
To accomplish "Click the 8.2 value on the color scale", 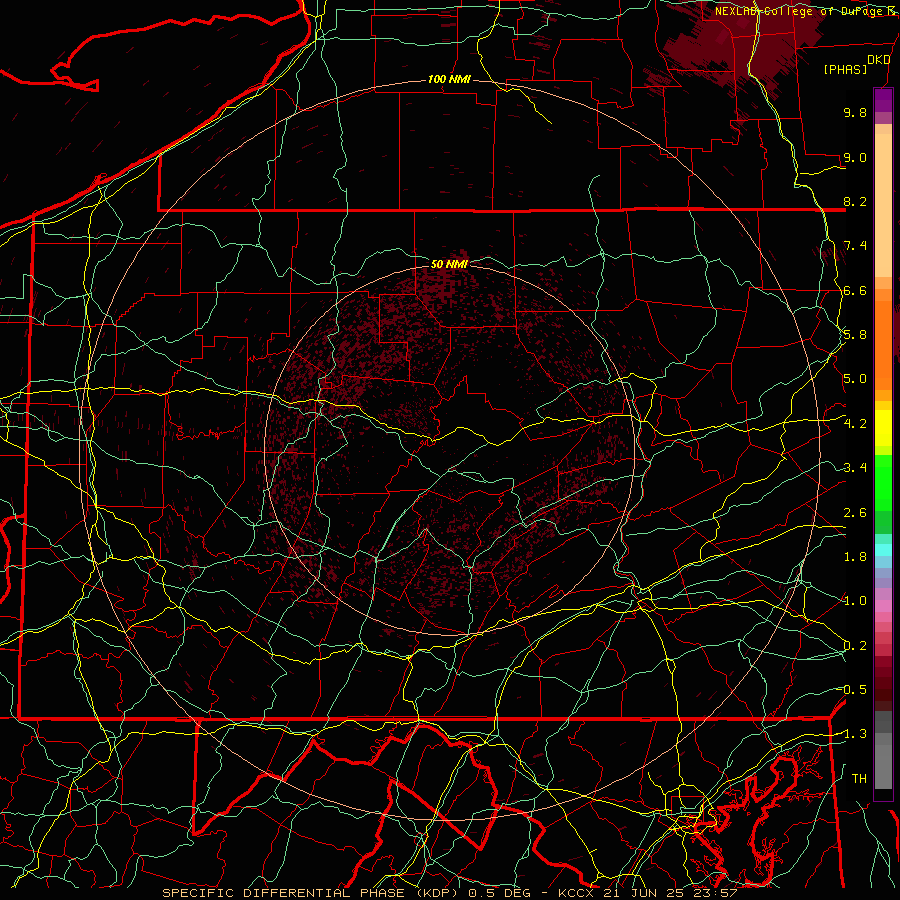I will tap(855, 201).
